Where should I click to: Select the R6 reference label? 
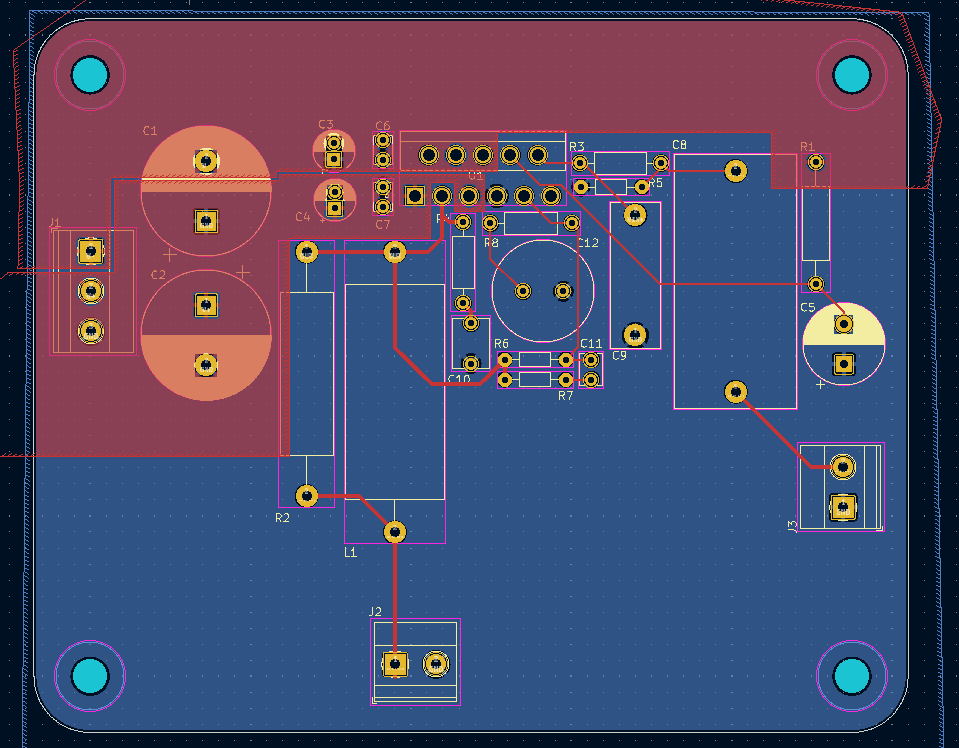point(501,344)
